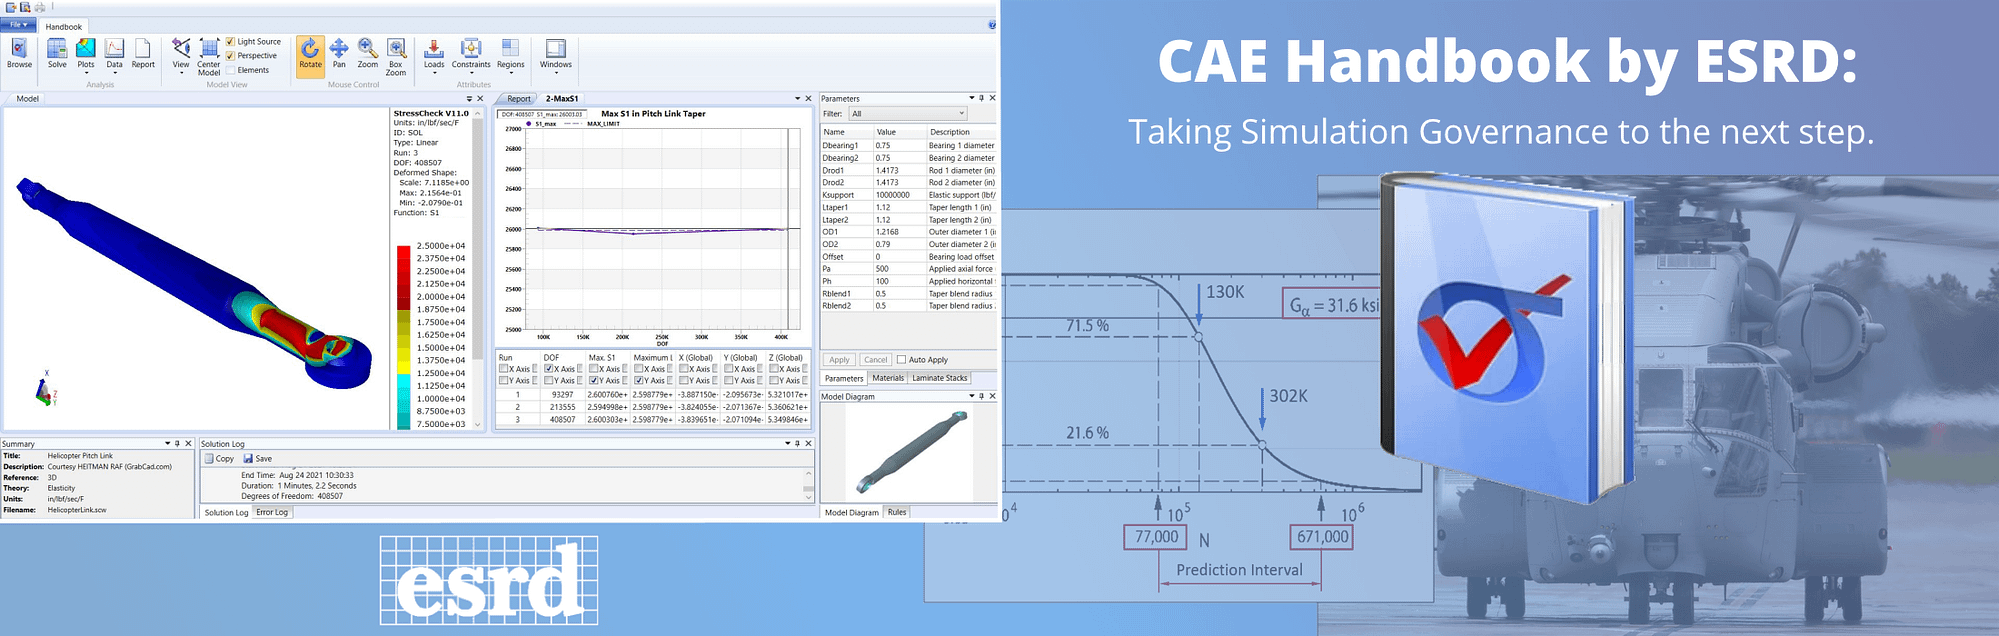The height and width of the screenshot is (636, 1999).
Task: Toggle the Perspective checkbox
Action: tap(231, 56)
